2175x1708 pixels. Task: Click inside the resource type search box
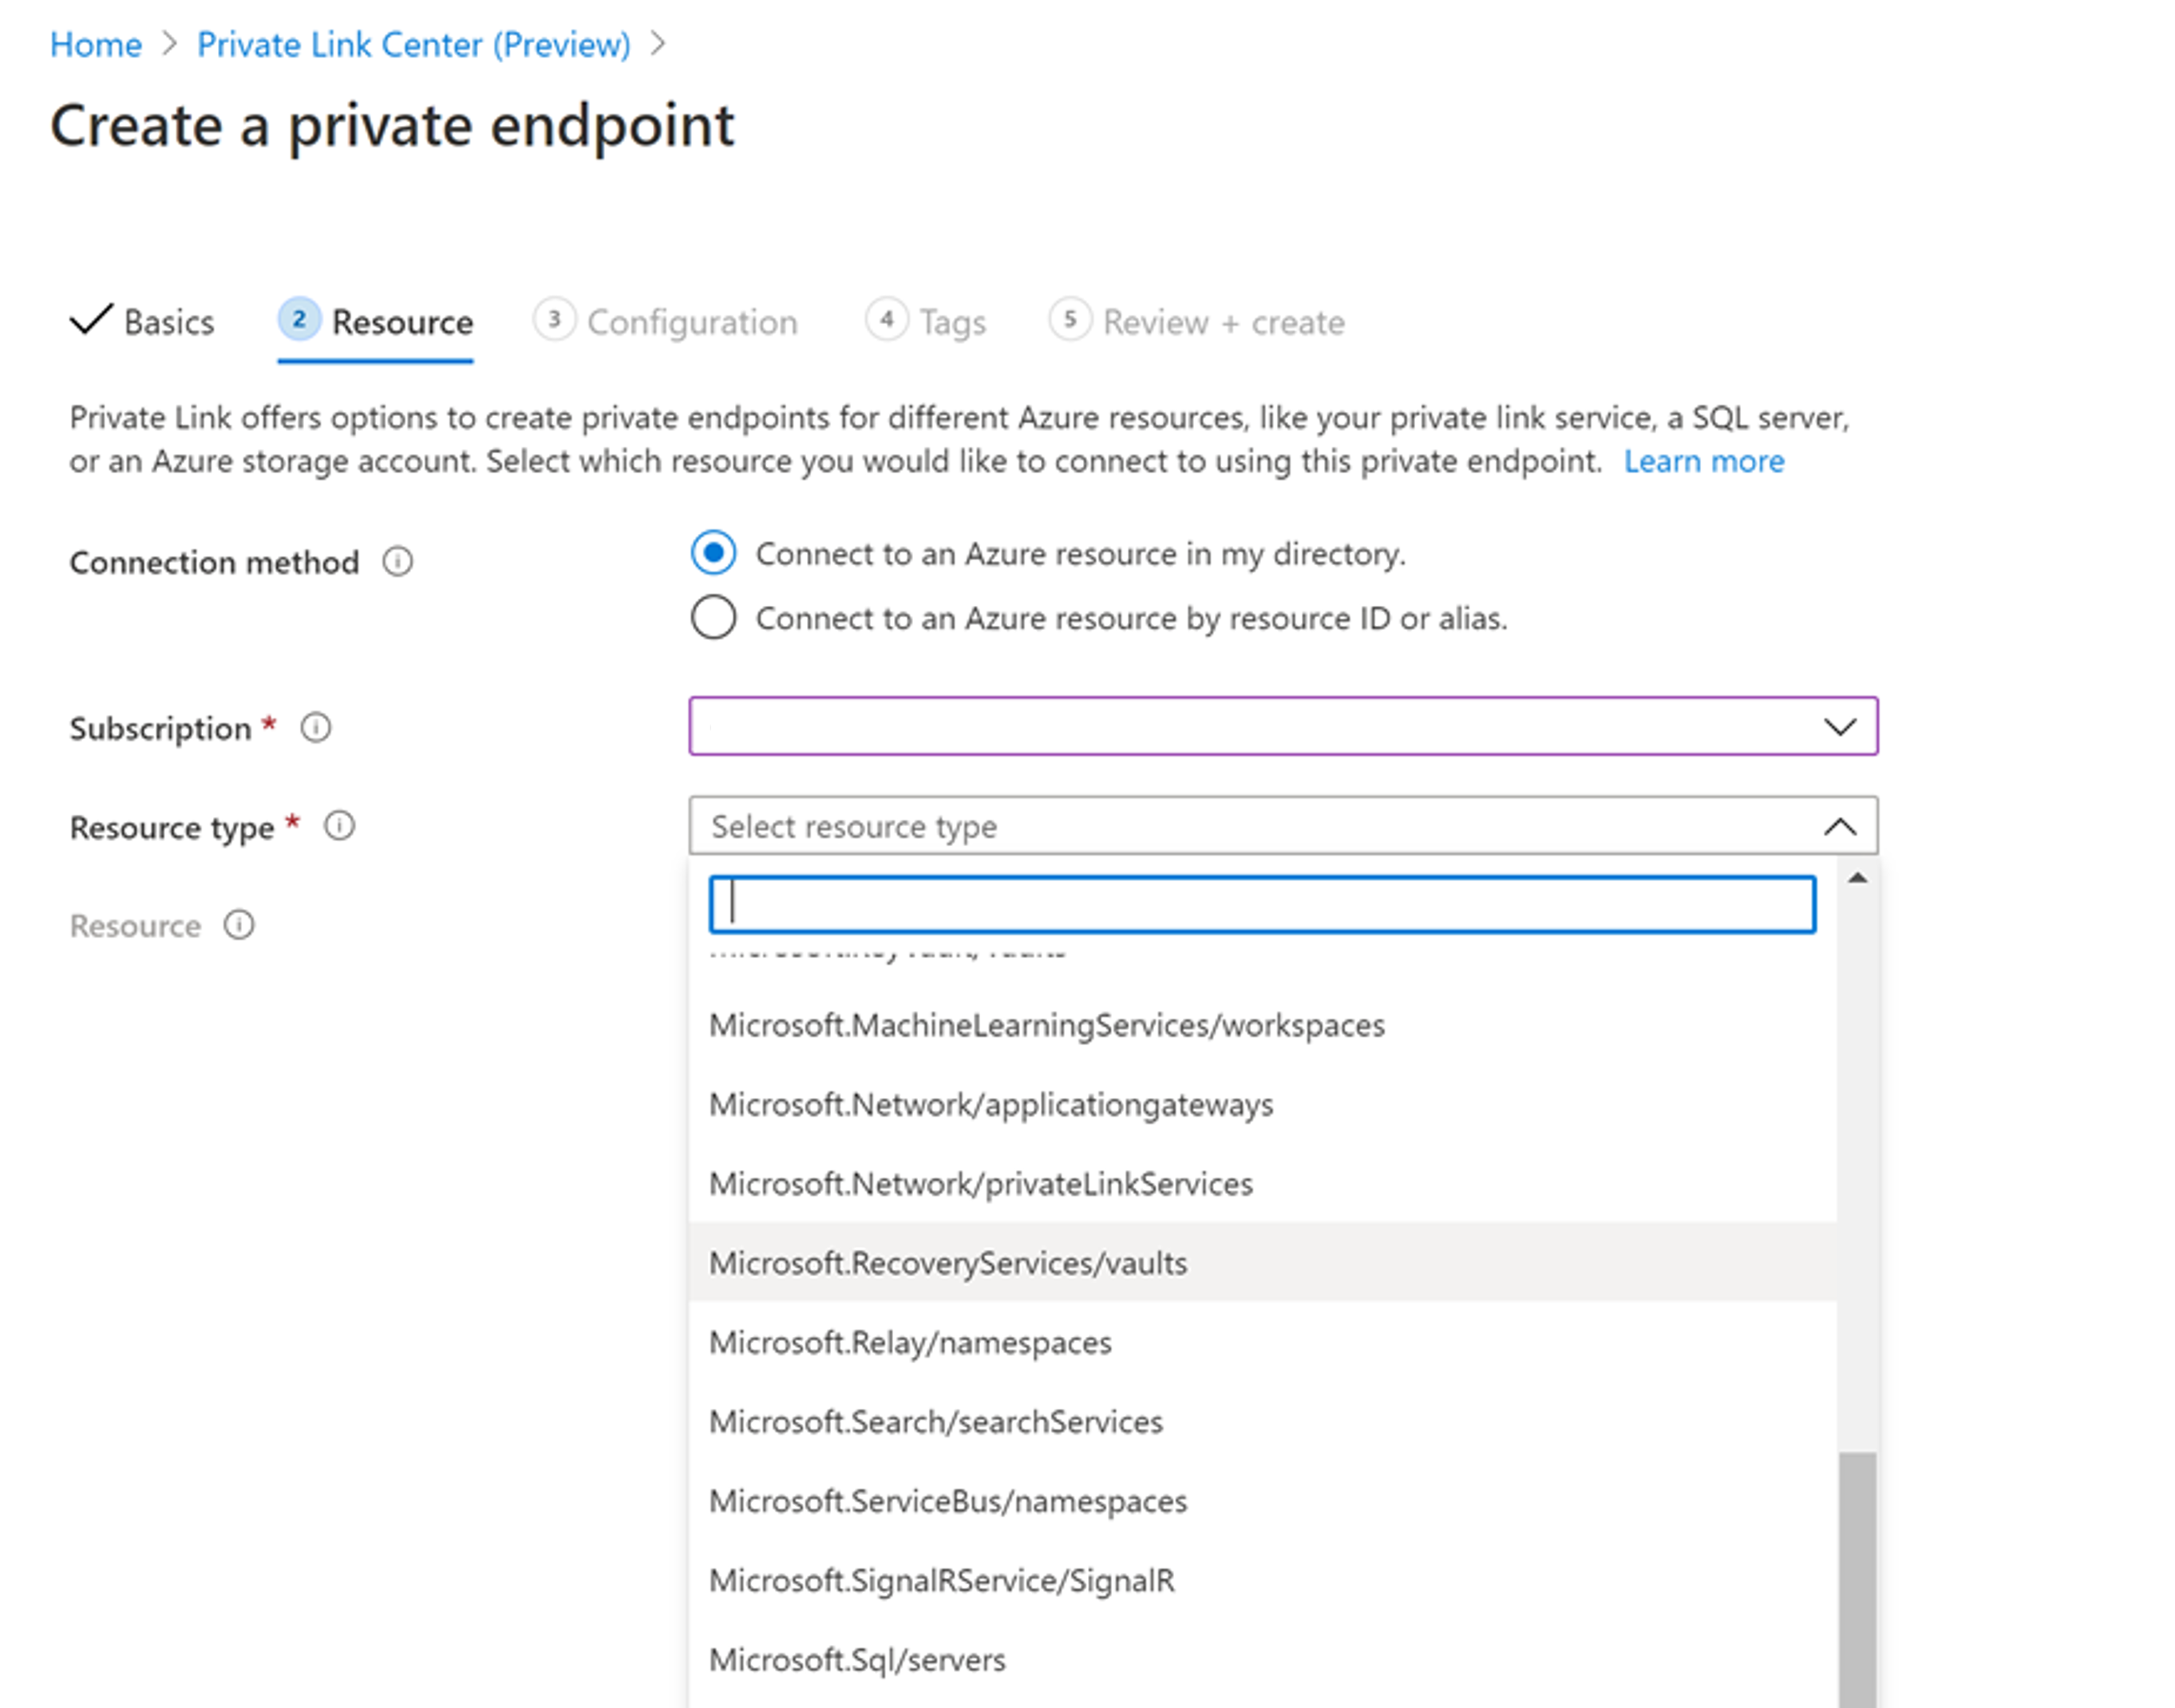[1260, 905]
